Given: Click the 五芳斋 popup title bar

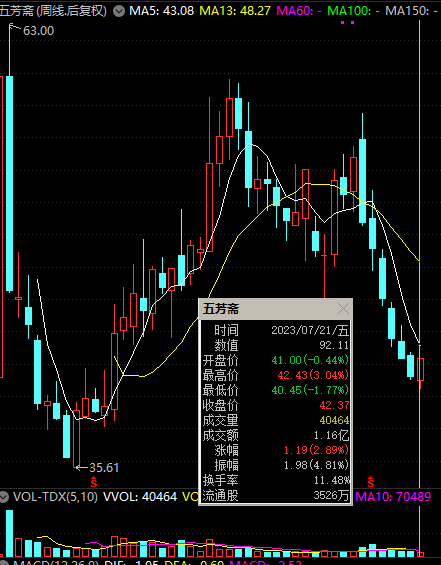Looking at the screenshot, I should [268, 309].
